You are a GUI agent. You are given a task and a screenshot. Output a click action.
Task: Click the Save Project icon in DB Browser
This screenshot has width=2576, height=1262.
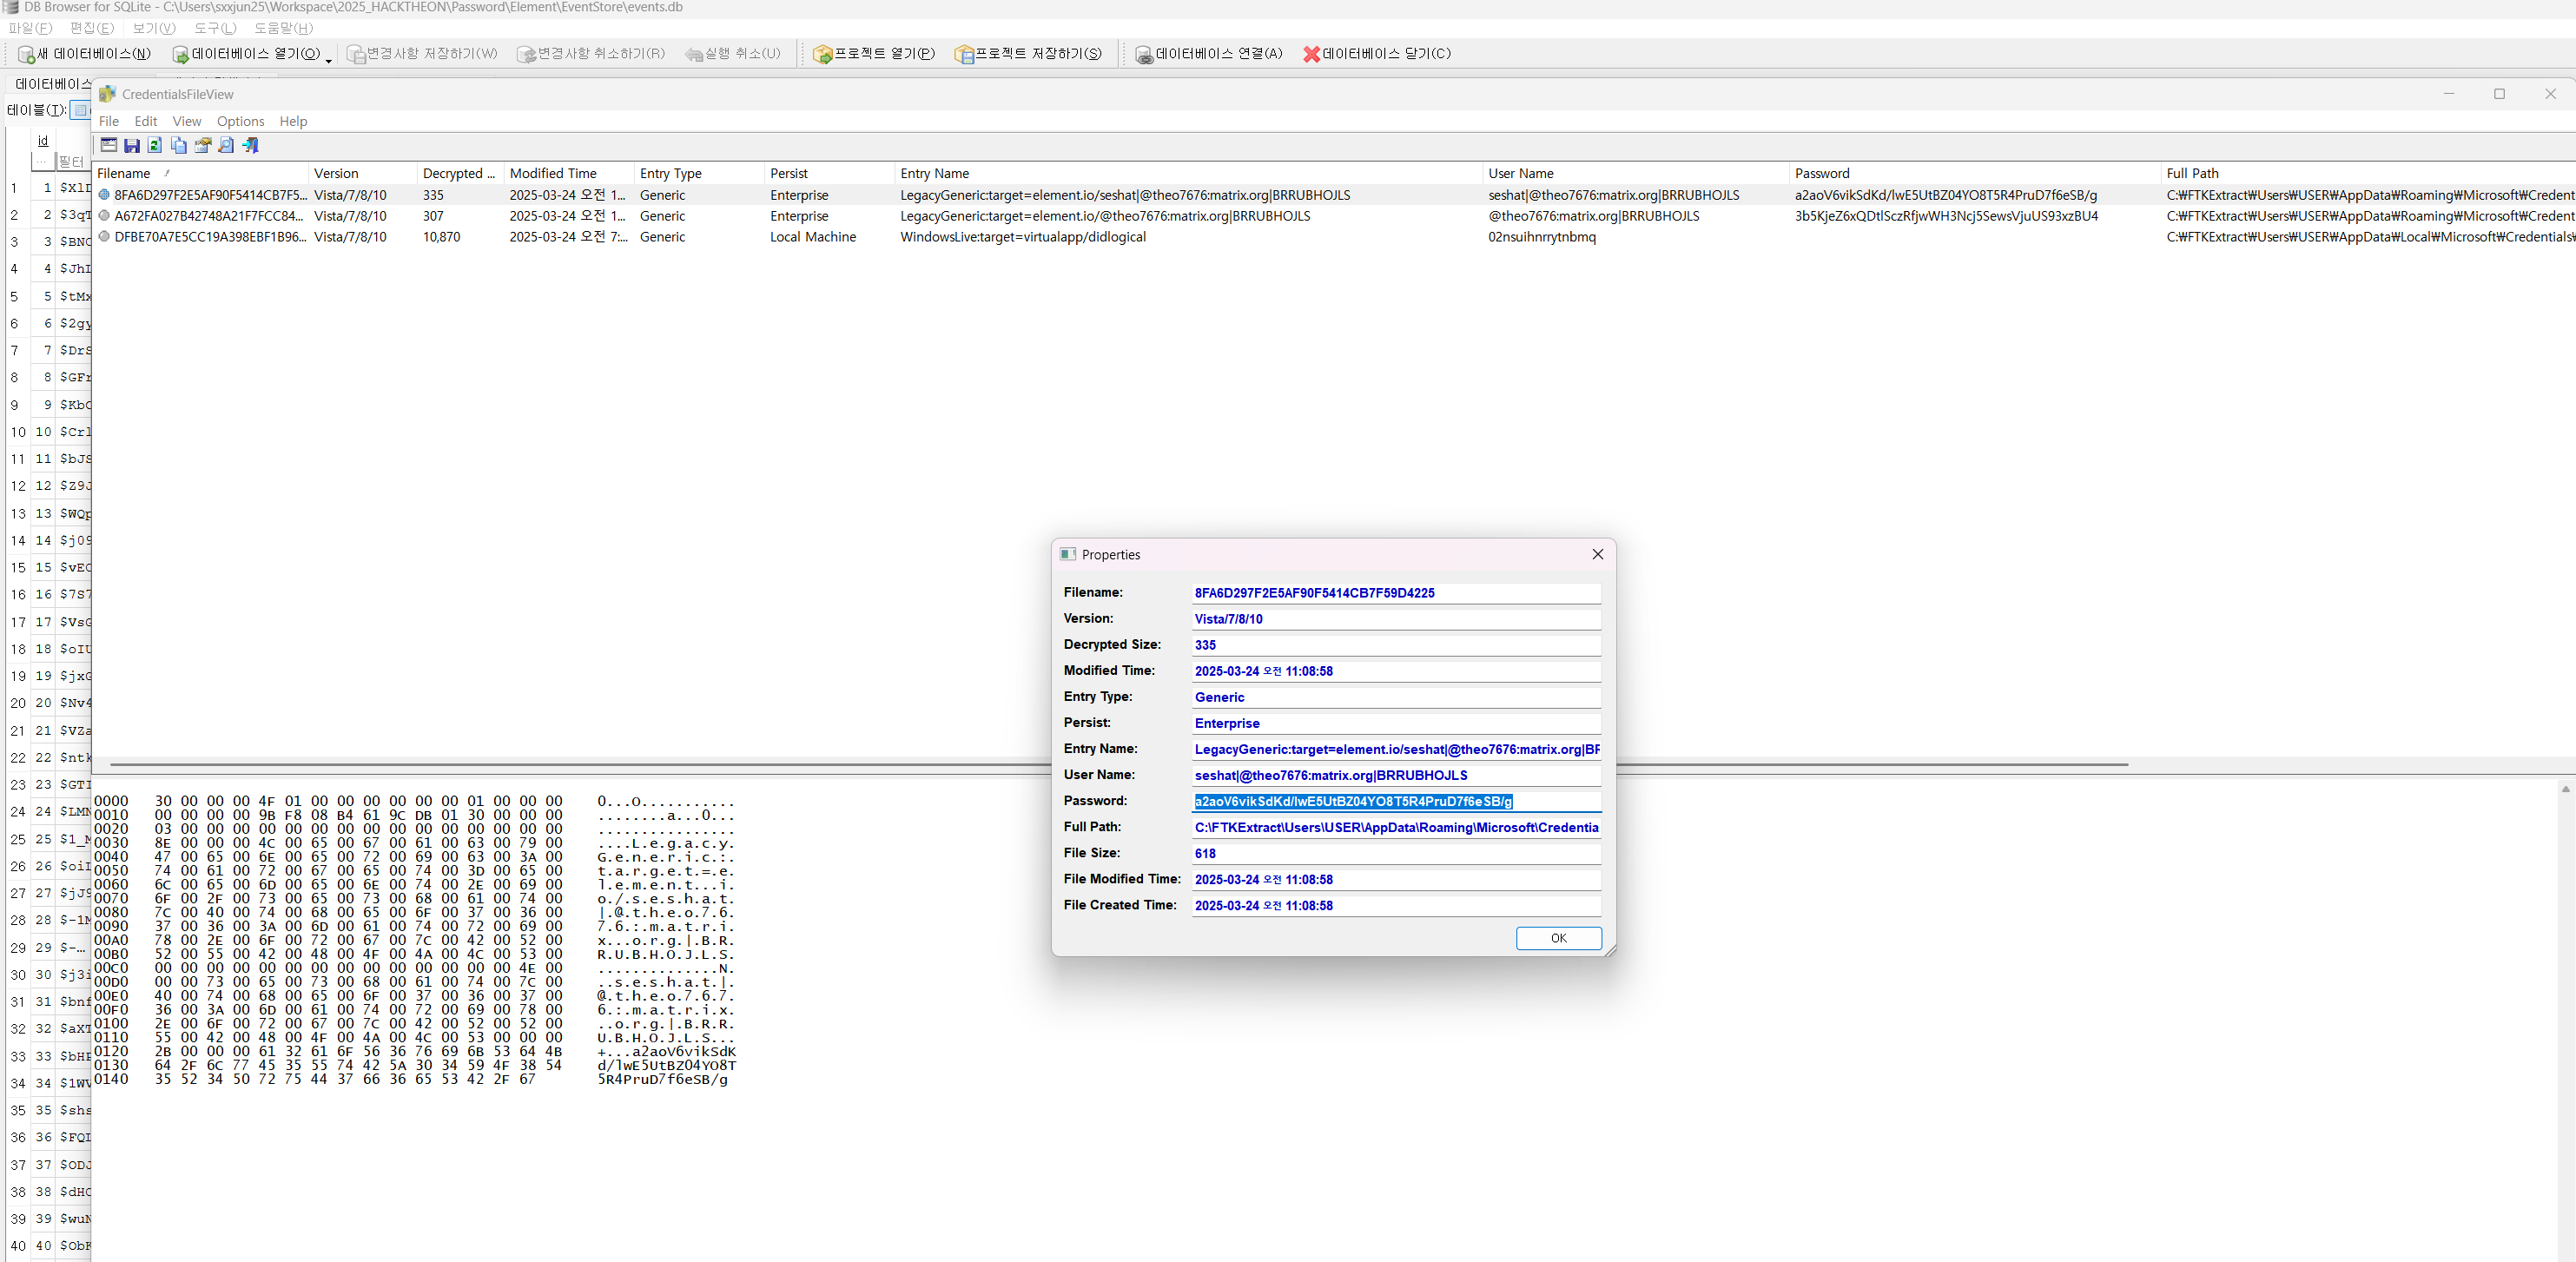coord(964,54)
